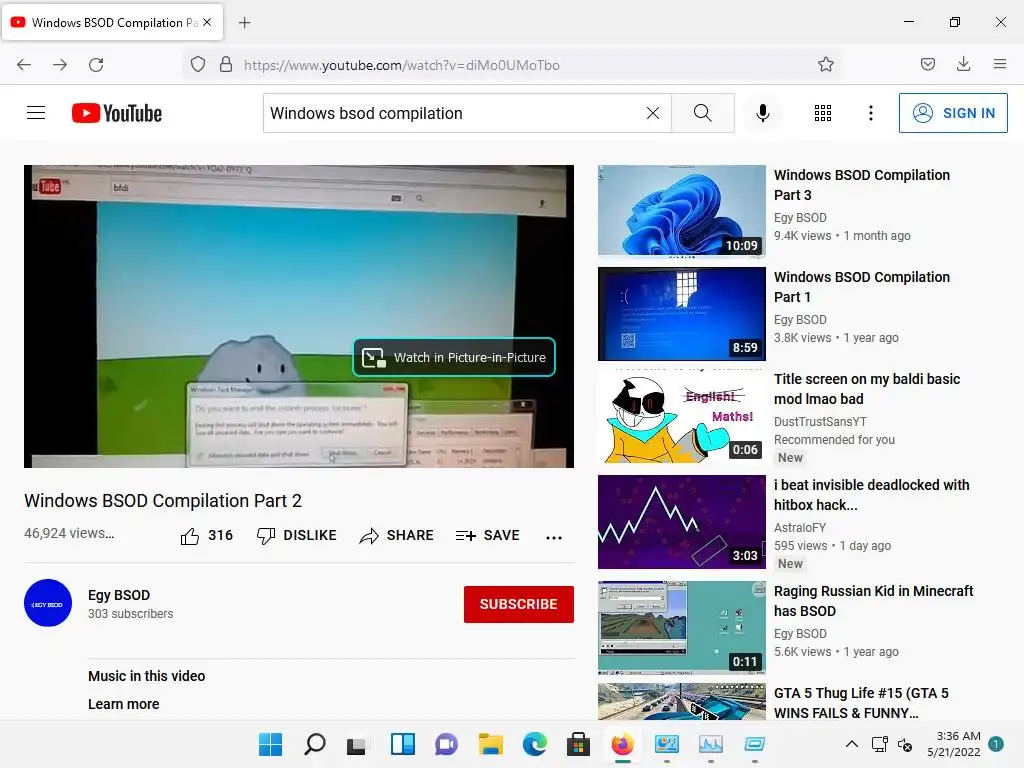
Task: Open the Egy BSOD channel avatar
Action: coord(48,603)
